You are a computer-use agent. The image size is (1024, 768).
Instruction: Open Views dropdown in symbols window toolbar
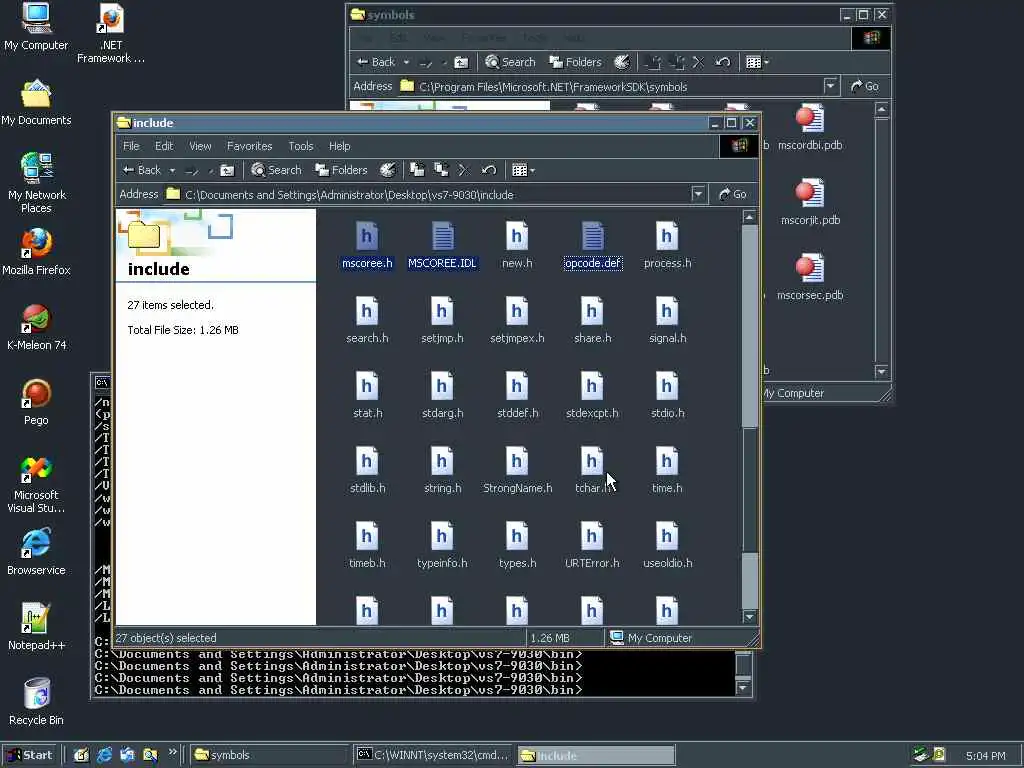[758, 62]
